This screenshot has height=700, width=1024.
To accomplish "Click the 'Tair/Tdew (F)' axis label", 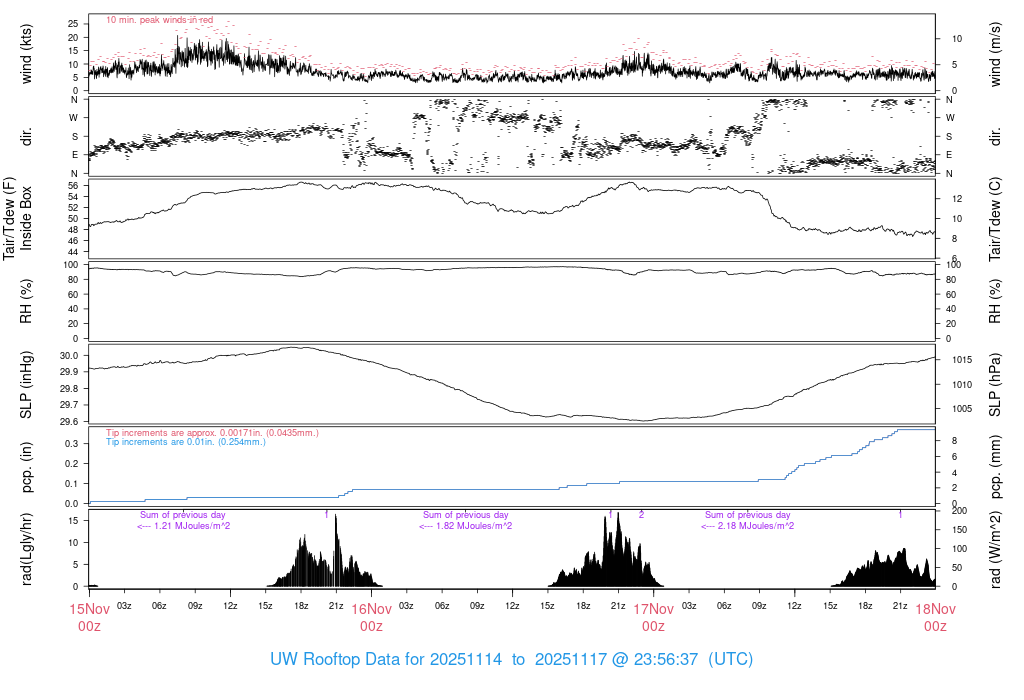I will (9, 218).
